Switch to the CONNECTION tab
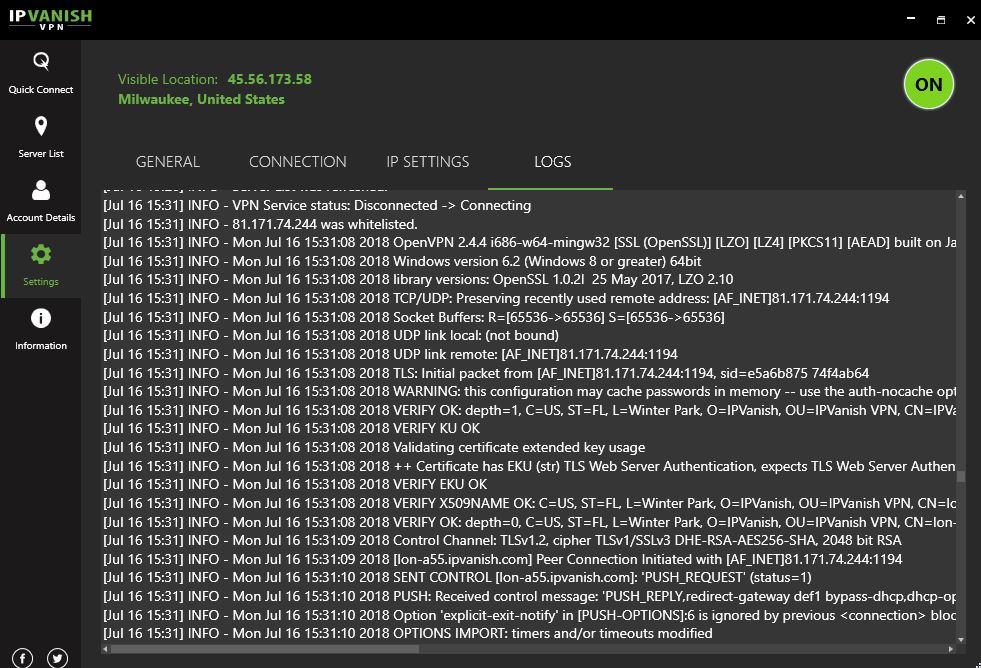Image resolution: width=981 pixels, height=668 pixels. coord(298,162)
